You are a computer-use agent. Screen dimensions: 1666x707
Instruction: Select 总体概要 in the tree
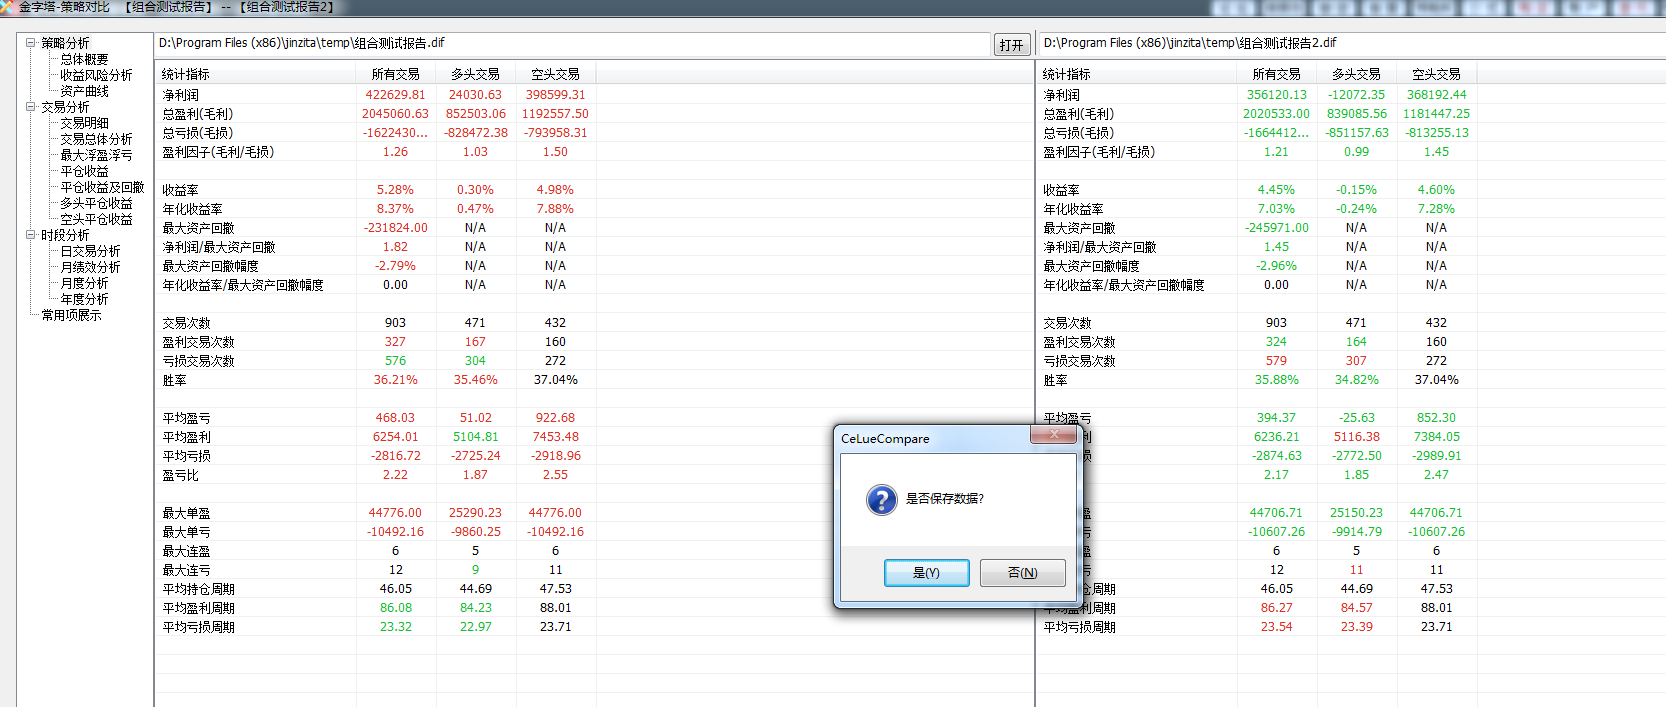tap(84, 59)
